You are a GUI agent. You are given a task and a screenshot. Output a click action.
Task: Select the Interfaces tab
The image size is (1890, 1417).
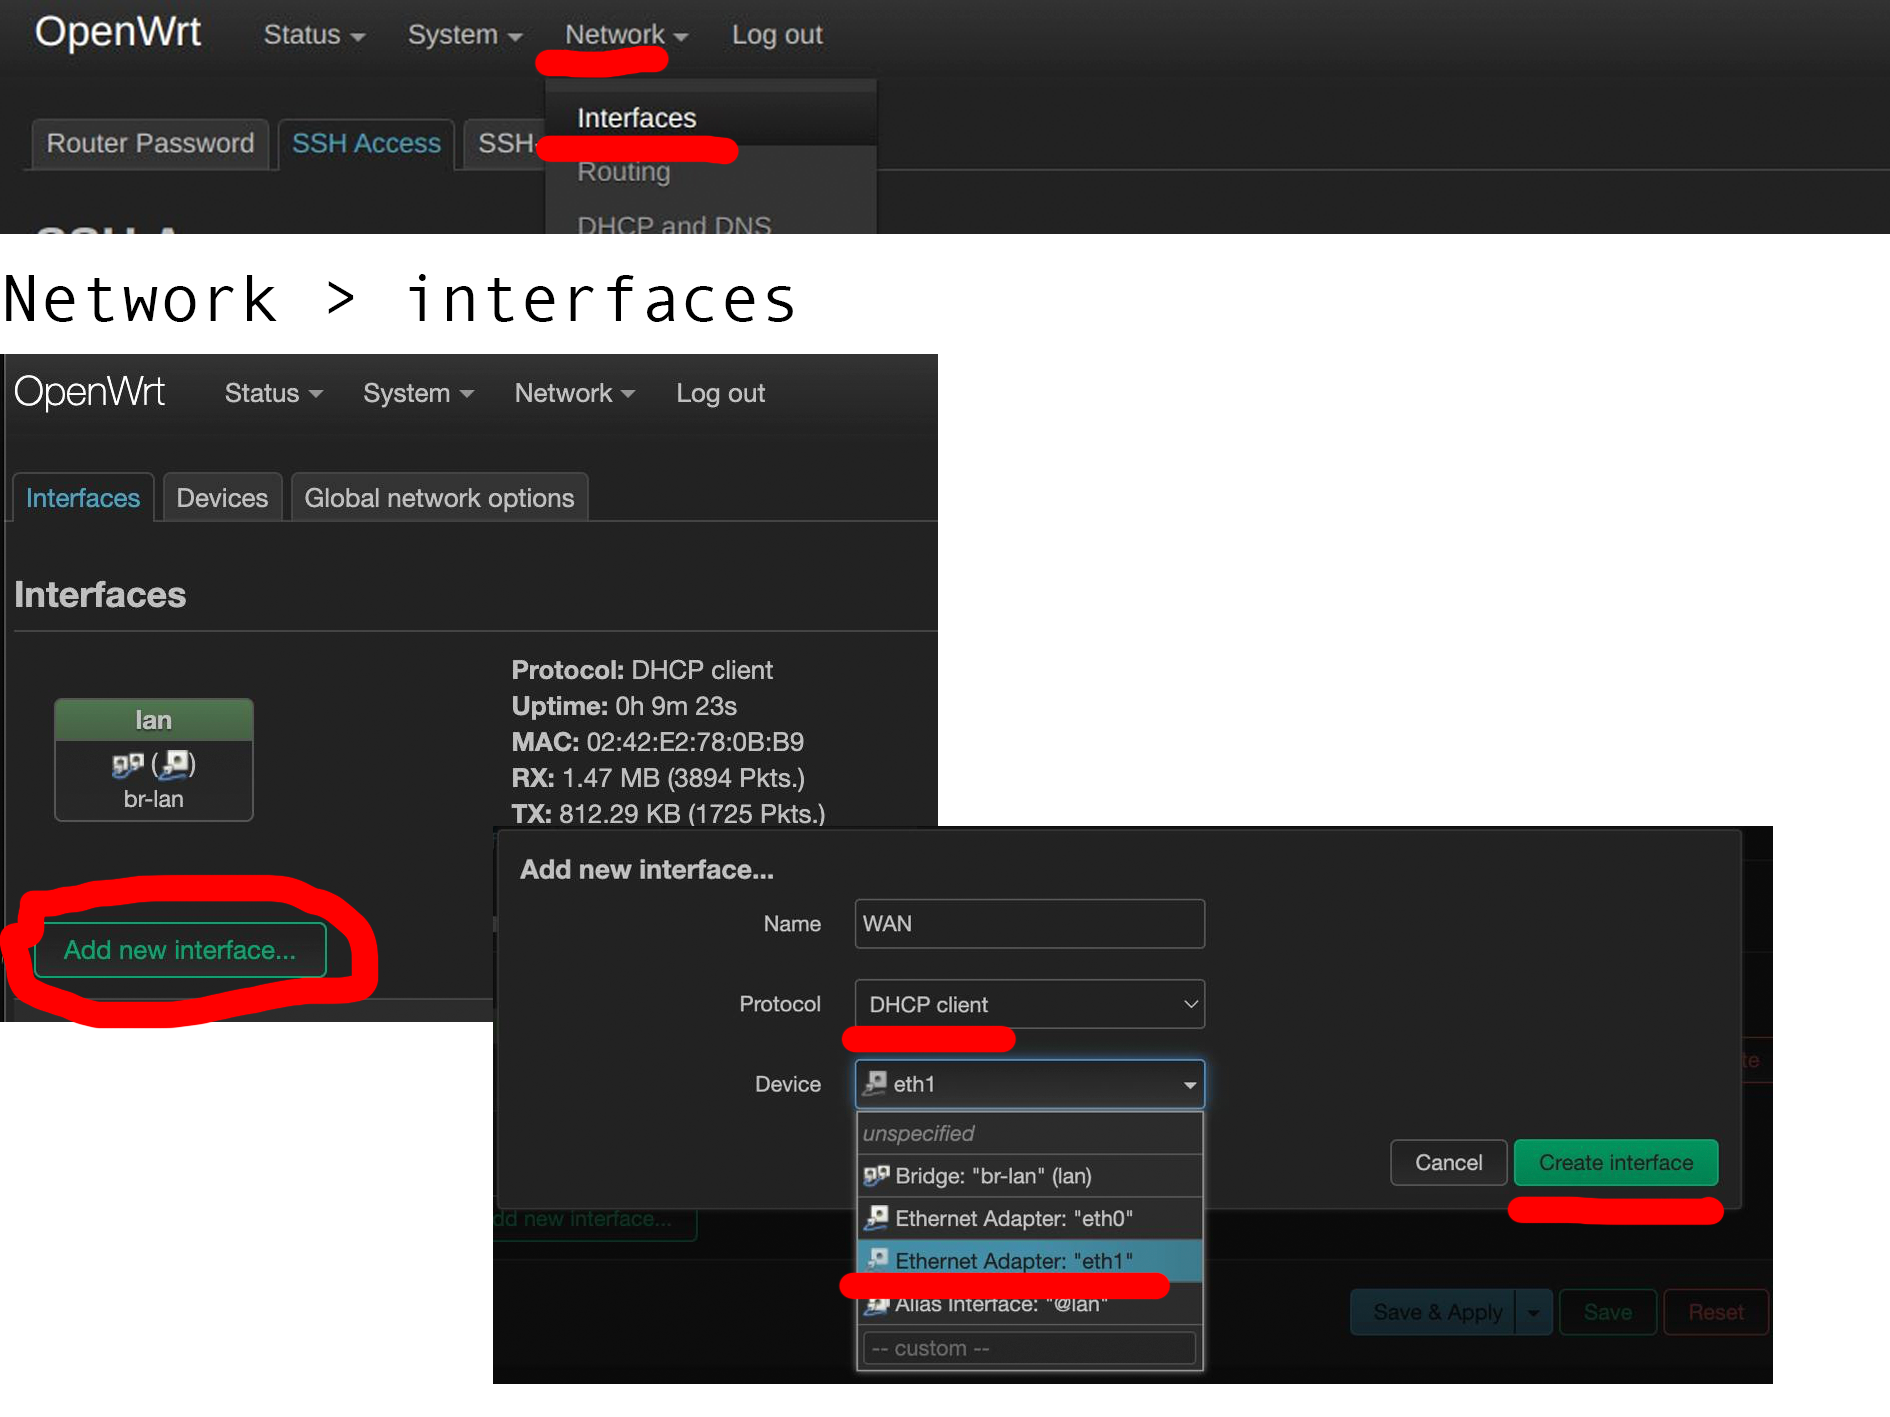[83, 498]
